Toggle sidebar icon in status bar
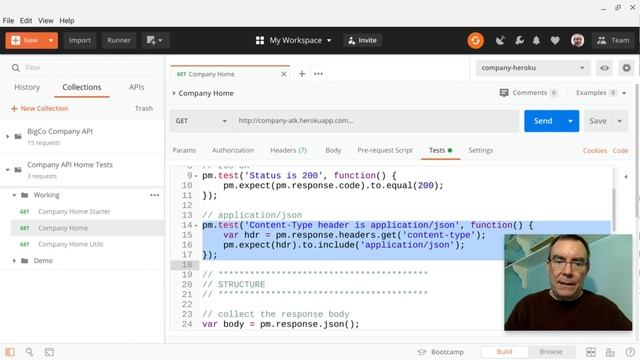 point(10,352)
